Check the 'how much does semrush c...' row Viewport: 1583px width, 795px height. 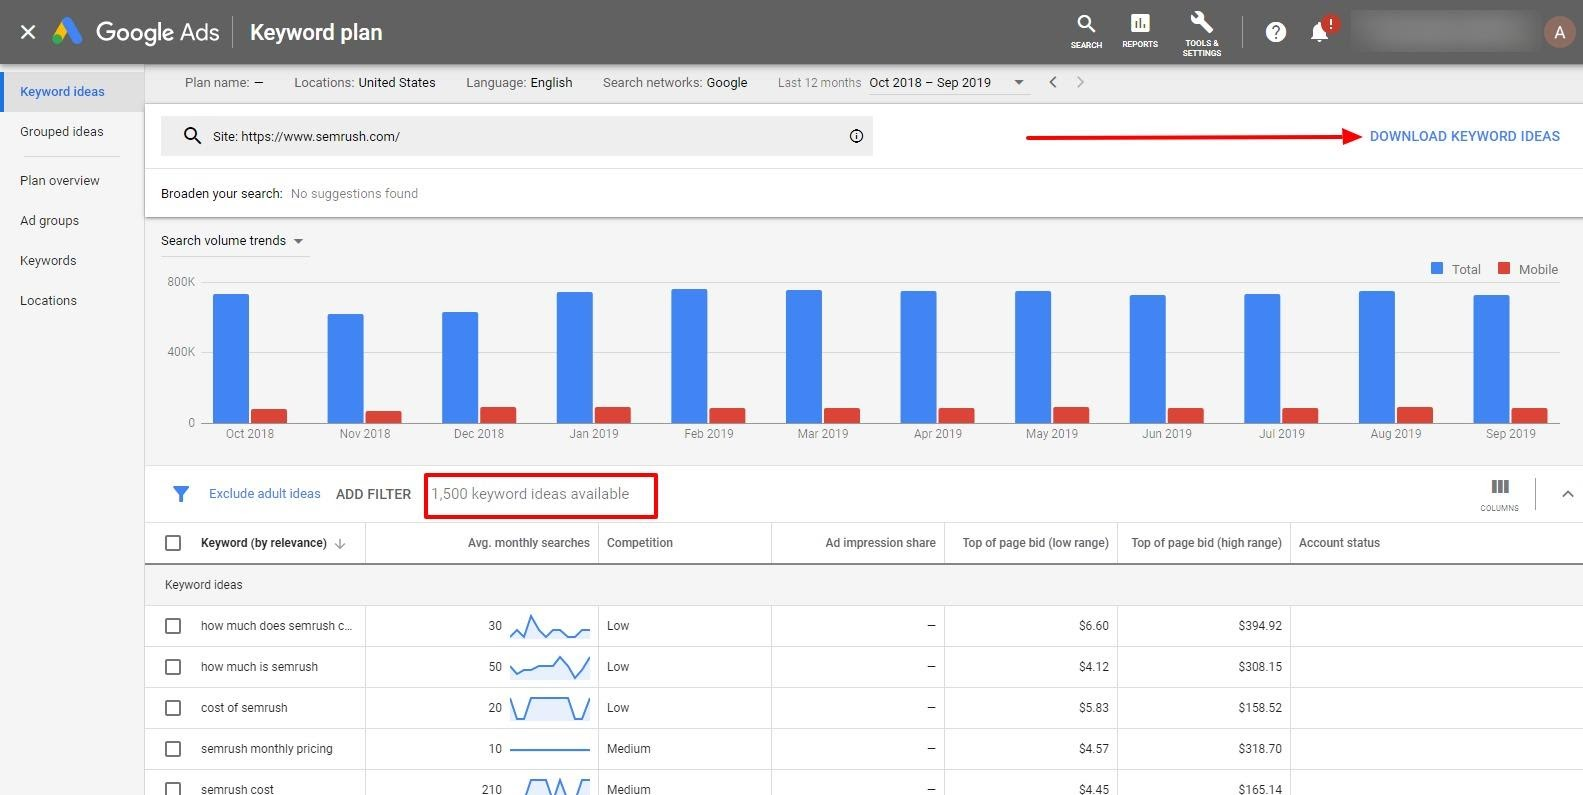click(173, 626)
